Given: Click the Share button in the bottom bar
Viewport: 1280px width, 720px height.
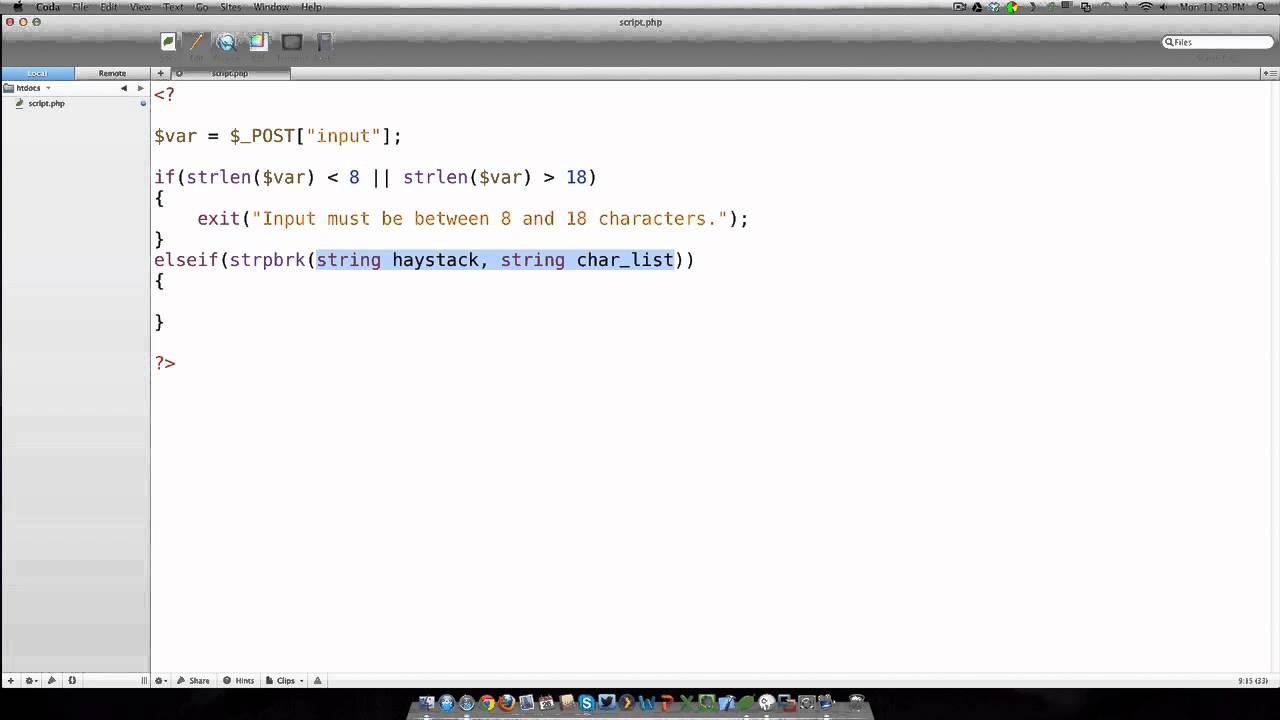Looking at the screenshot, I should [x=194, y=681].
